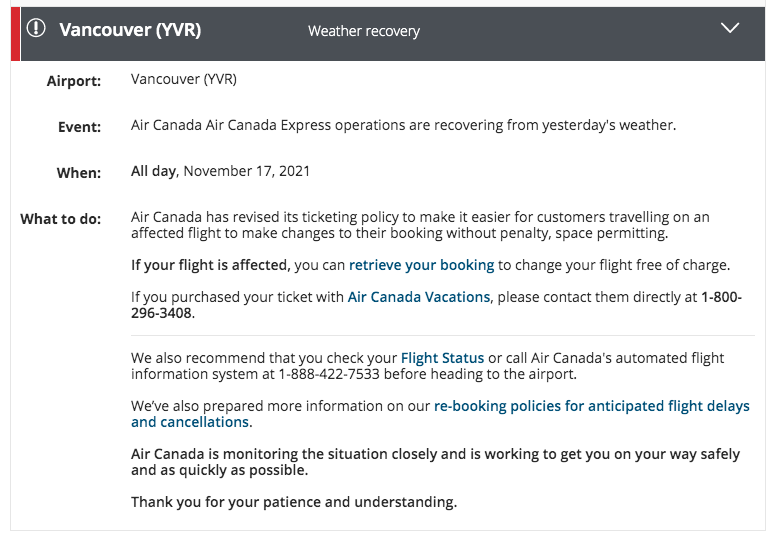The image size is (780, 540).
Task: Open the retrieve your booking link
Action: coord(421,265)
